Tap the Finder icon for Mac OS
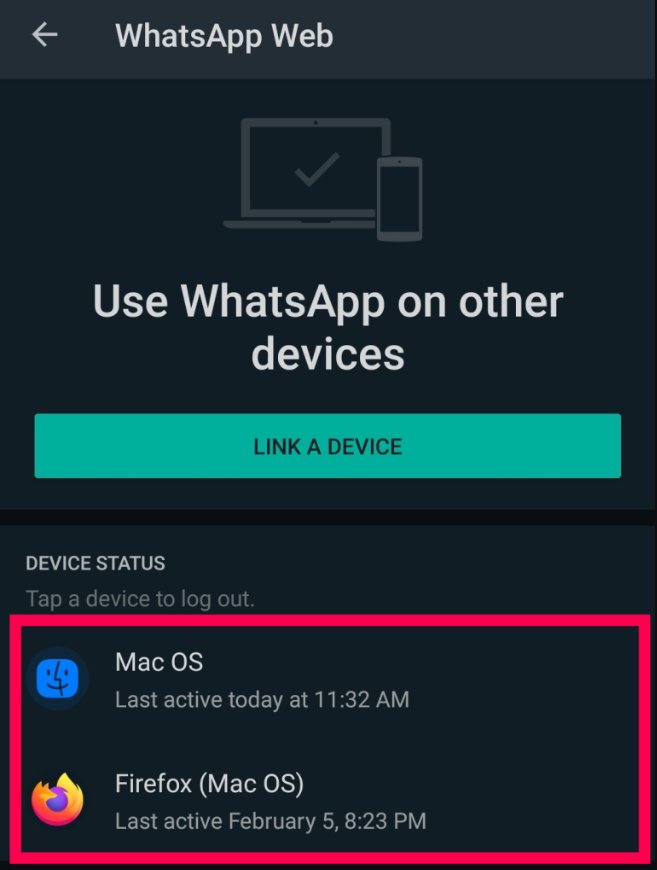 pos(57,678)
